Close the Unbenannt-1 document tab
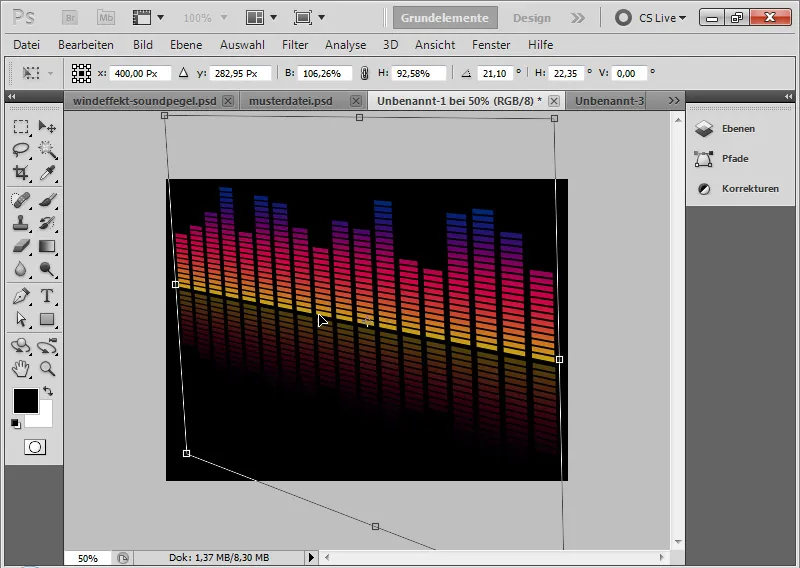The height and width of the screenshot is (568, 800). click(554, 101)
